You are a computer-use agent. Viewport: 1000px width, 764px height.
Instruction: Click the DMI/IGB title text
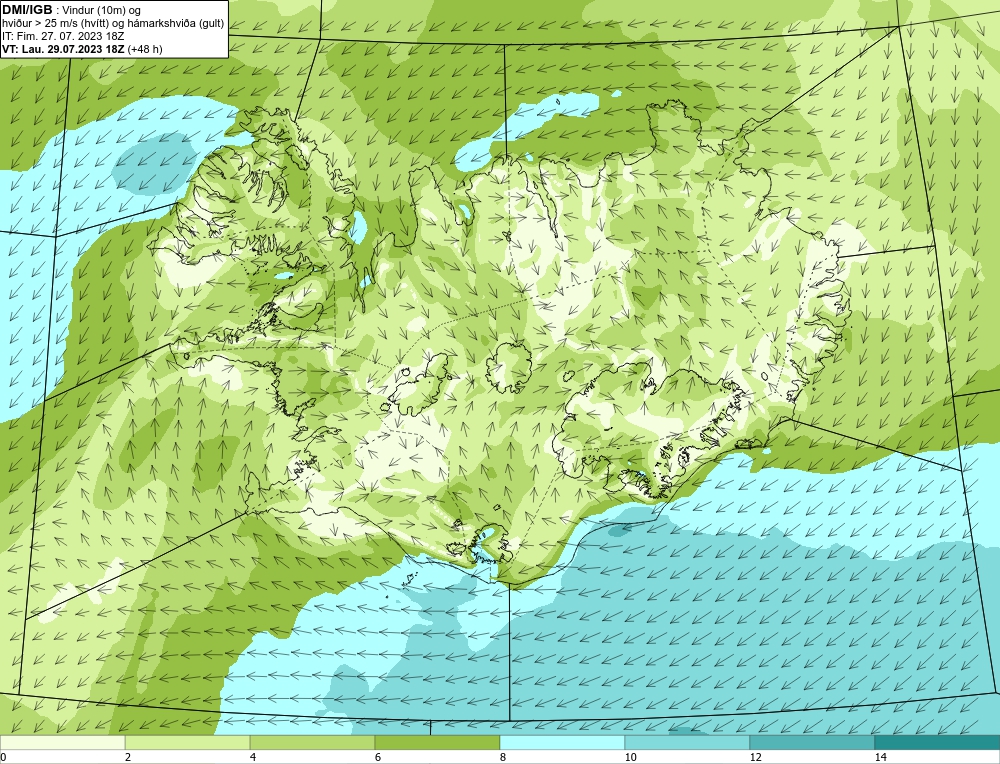[x=27, y=10]
